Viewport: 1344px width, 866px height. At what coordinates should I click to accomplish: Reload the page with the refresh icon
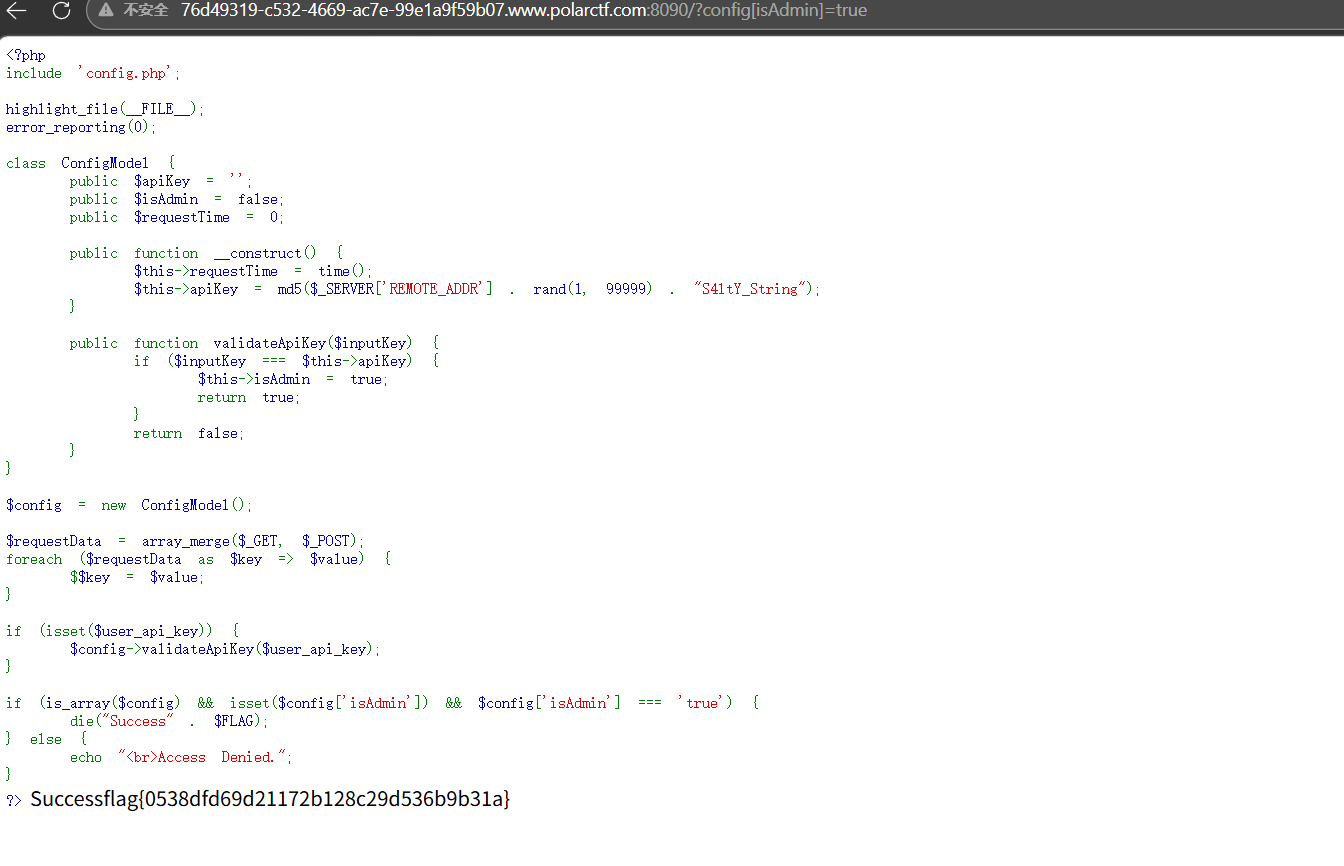coord(61,11)
